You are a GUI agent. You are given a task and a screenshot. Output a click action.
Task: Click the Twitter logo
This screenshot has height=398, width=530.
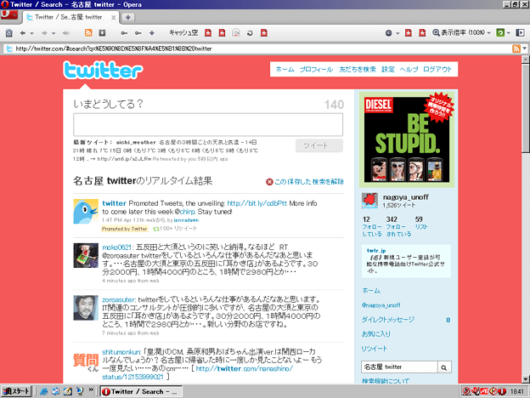103,70
